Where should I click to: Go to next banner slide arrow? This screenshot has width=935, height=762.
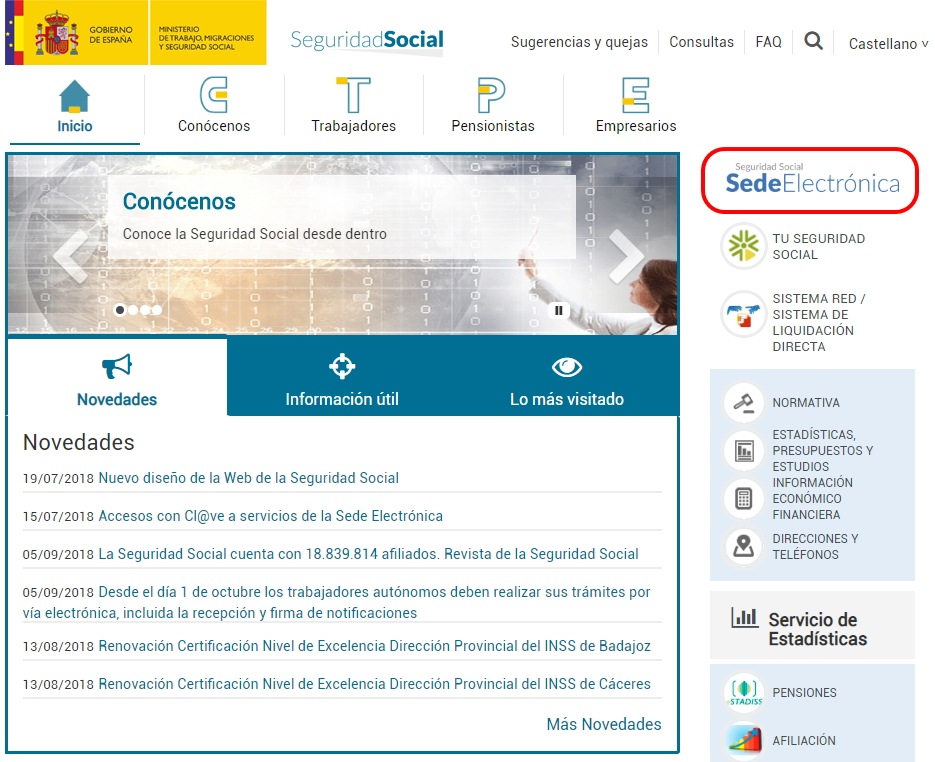tap(626, 257)
